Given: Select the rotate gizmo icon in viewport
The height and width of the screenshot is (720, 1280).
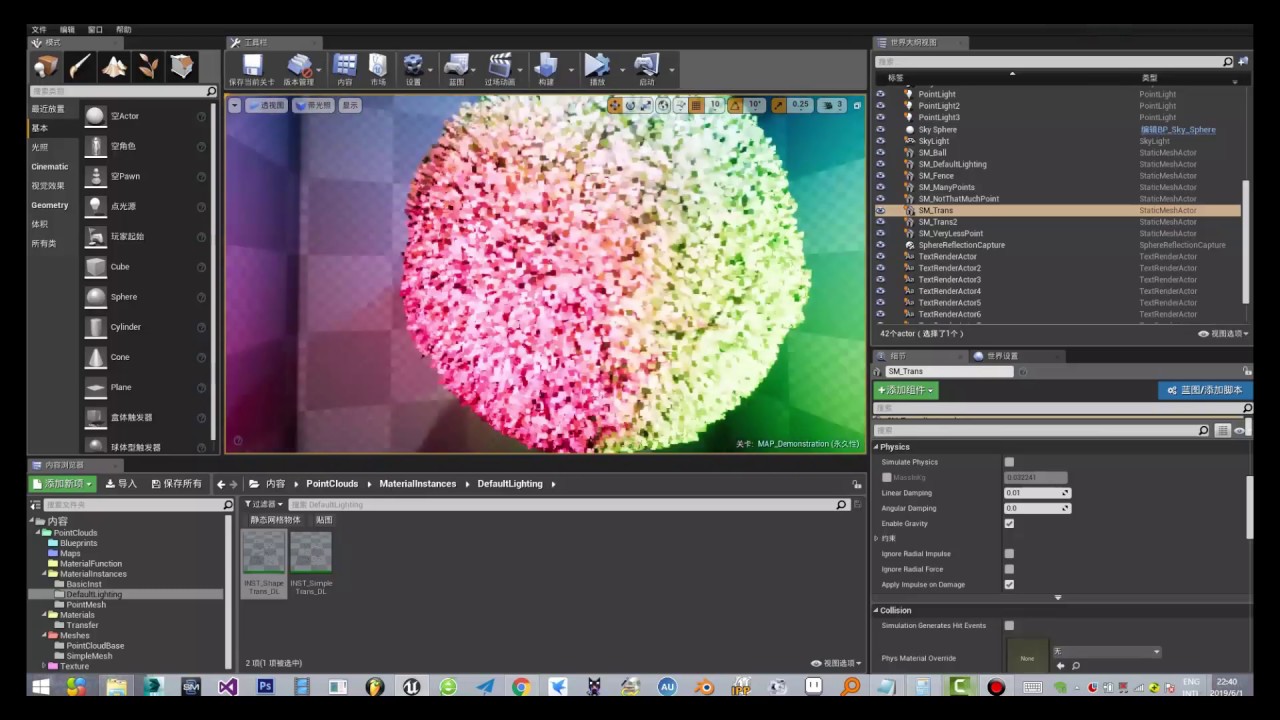Looking at the screenshot, I should [631, 105].
